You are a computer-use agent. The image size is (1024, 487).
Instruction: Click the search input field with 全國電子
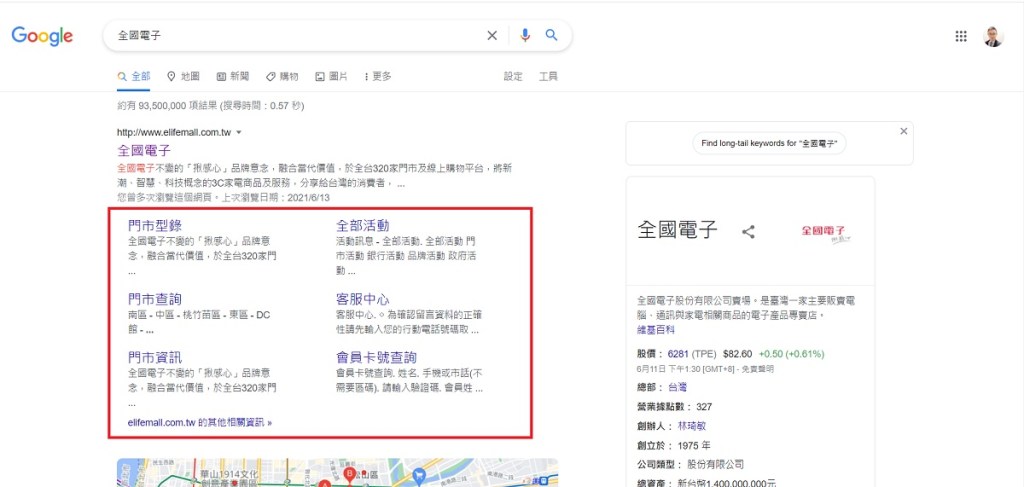tap(297, 35)
